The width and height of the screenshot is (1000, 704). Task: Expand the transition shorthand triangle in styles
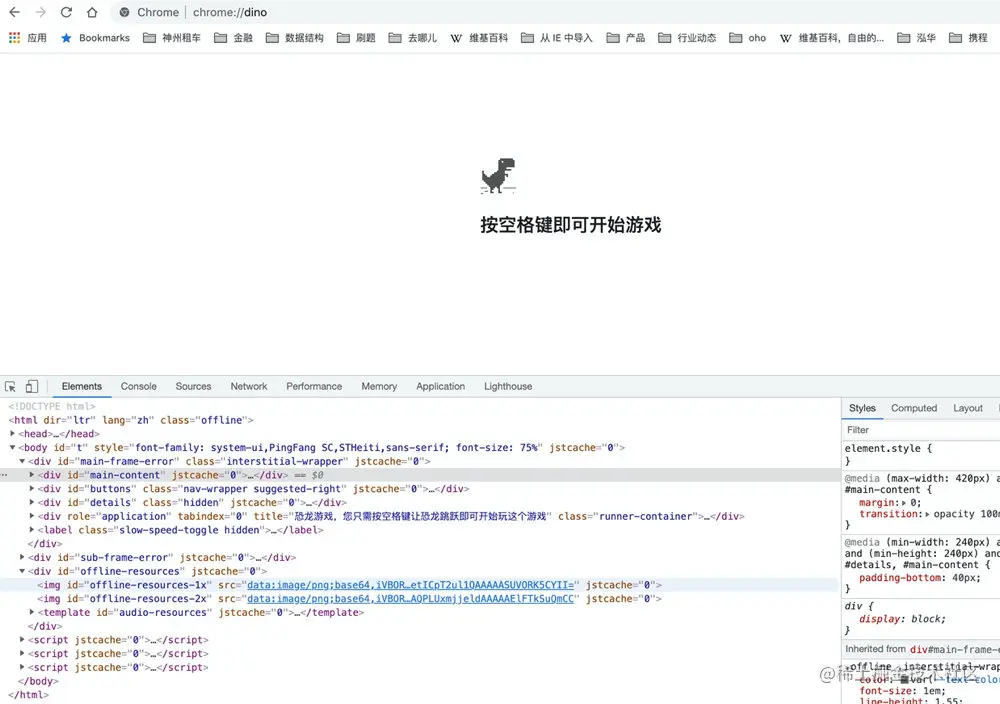927,514
